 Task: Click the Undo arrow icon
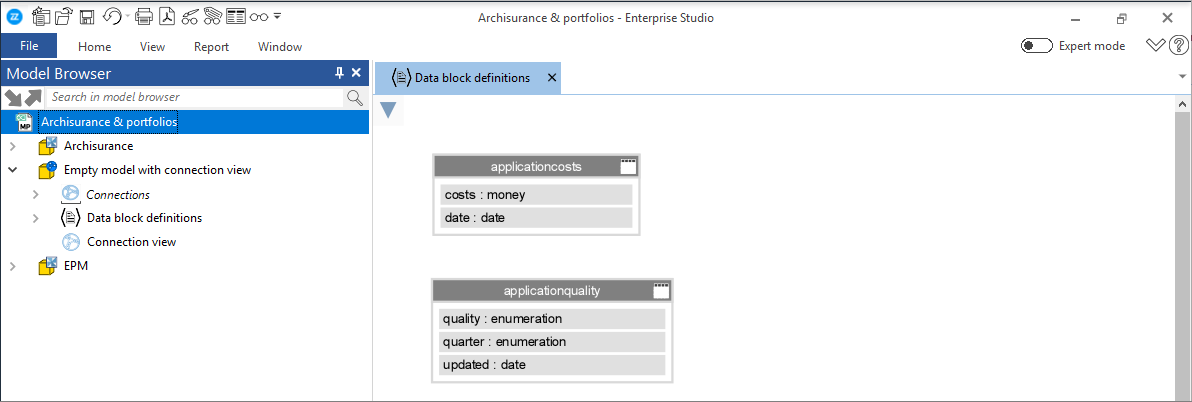click(x=112, y=16)
